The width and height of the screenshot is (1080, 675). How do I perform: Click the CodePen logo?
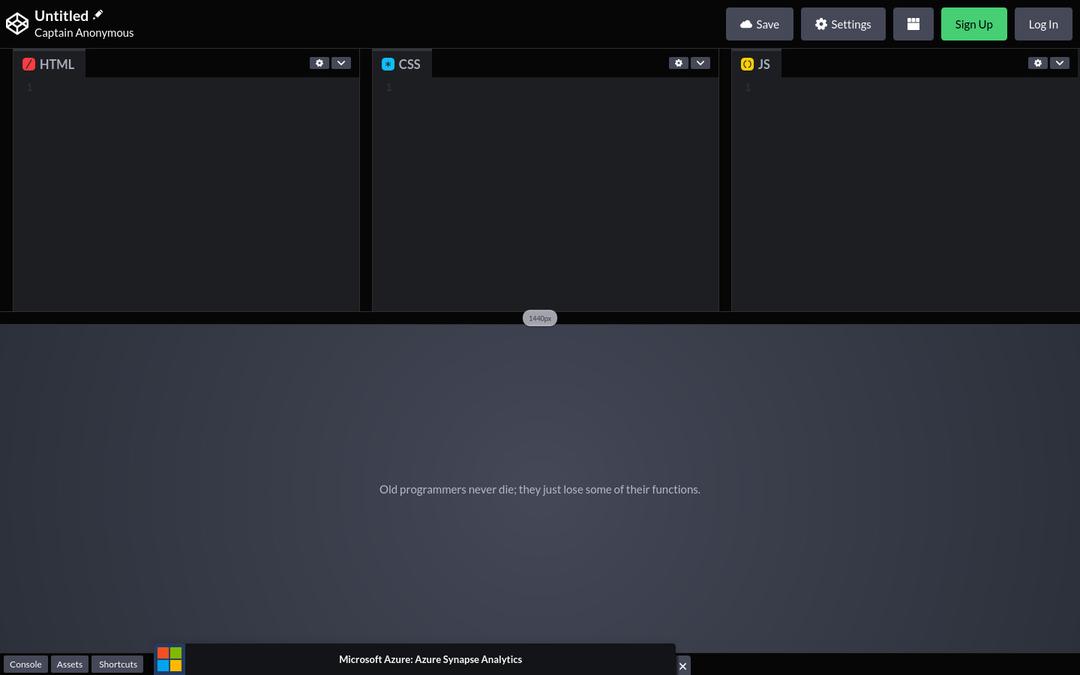coord(16,22)
